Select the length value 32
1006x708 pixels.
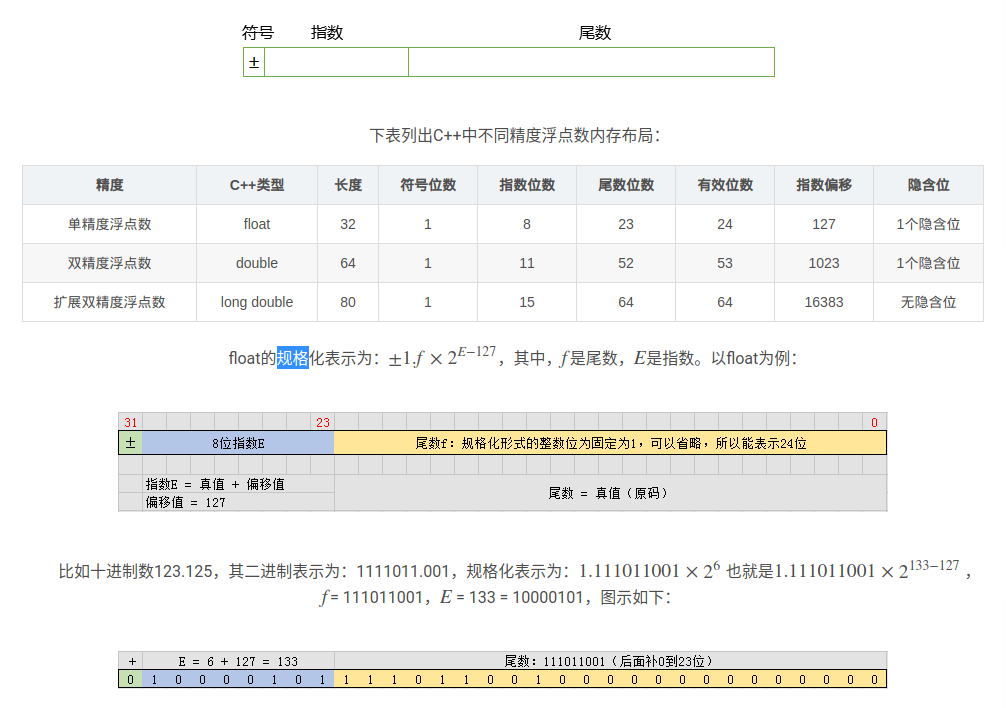point(348,224)
